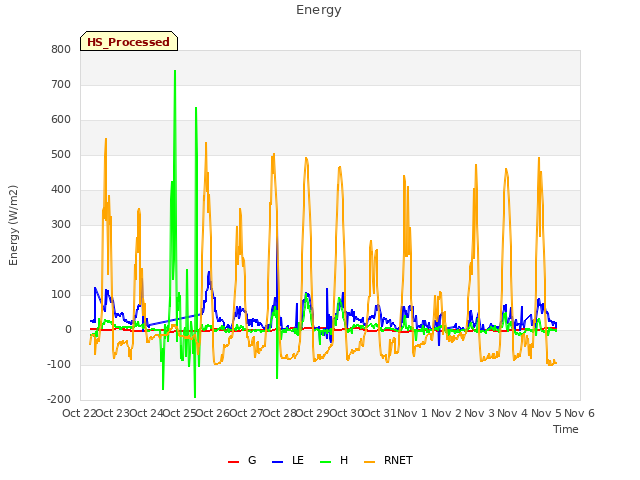Image resolution: width=640 pixels, height=480 pixels.
Task: Click the Nov 3 x-axis label
Action: (479, 413)
